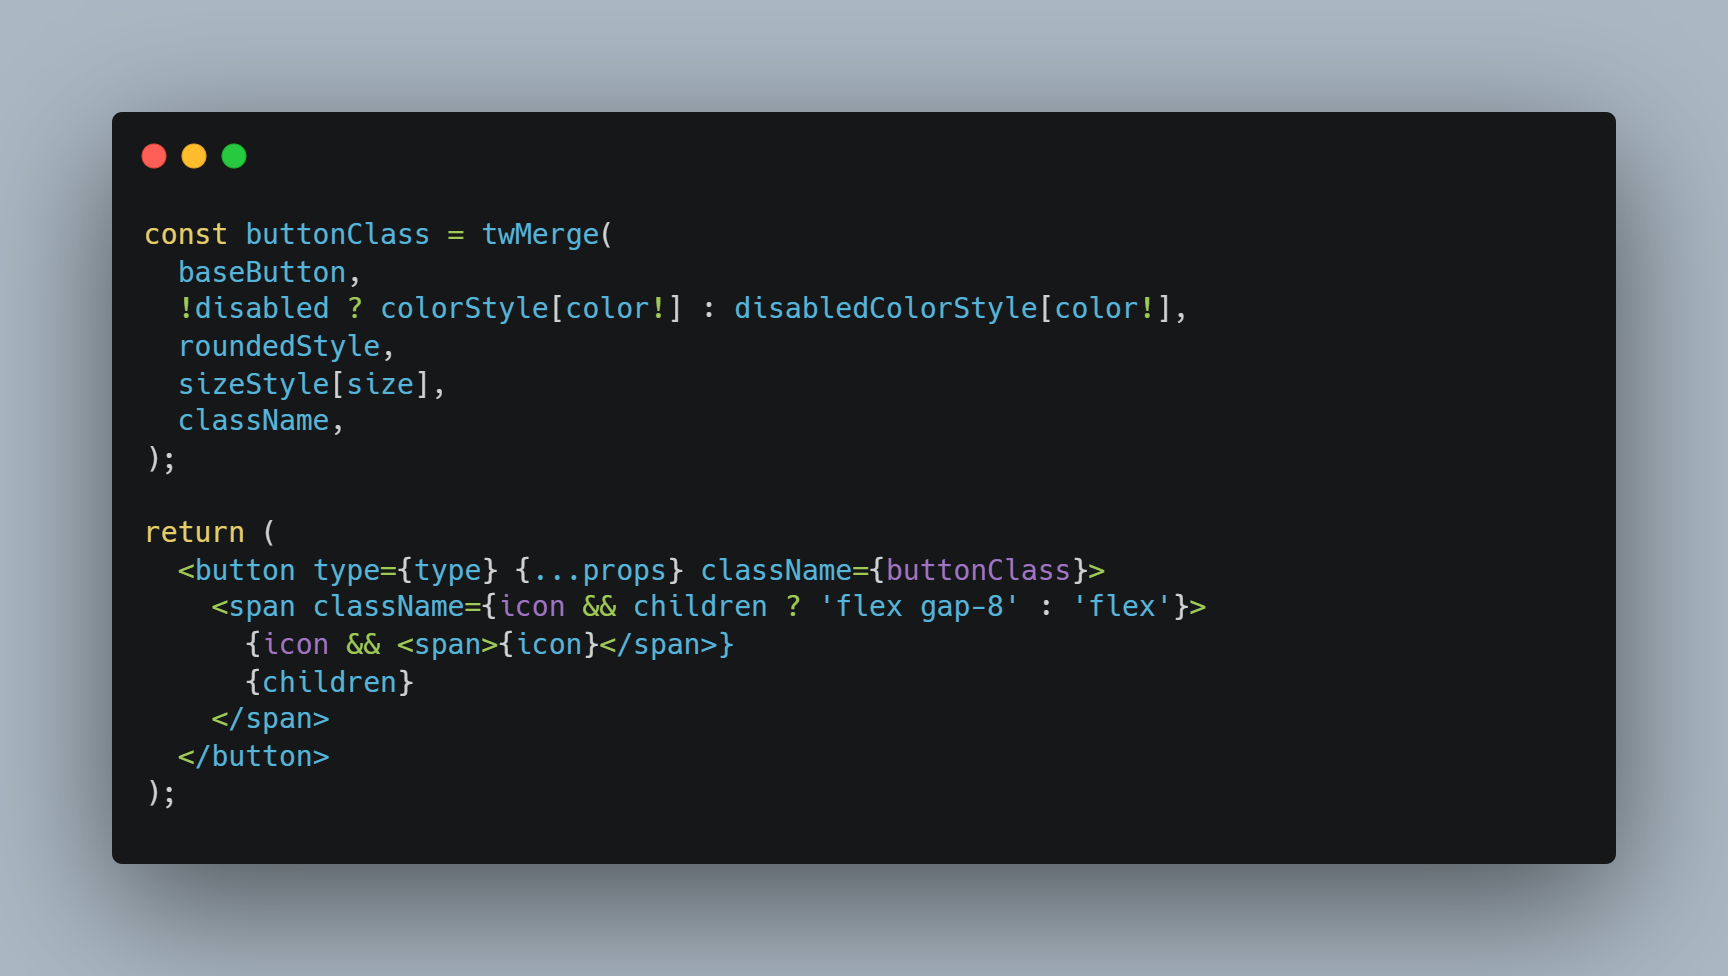
Task: Click the yellow minimize dot
Action: coord(194,156)
